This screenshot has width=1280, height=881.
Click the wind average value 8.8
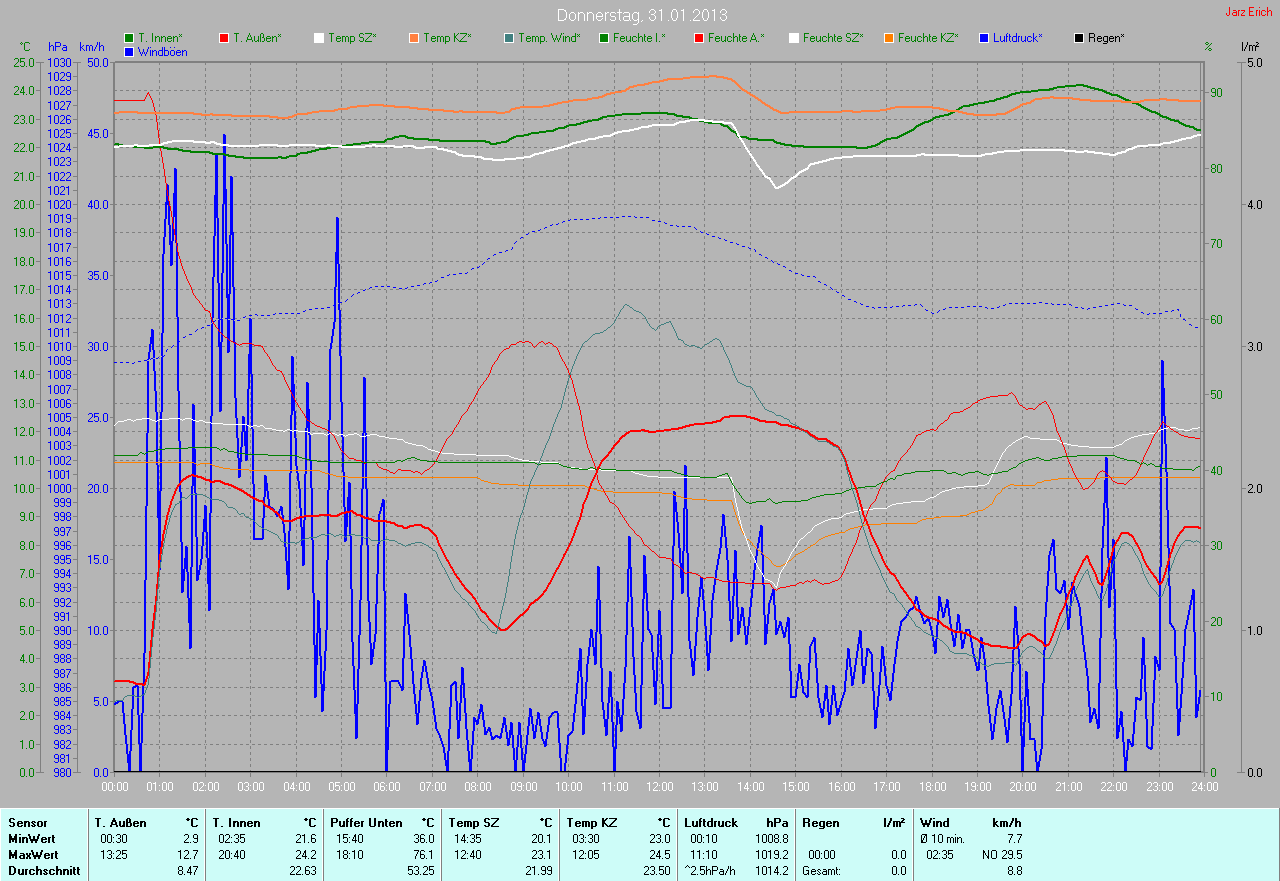pyautogui.click(x=1015, y=871)
